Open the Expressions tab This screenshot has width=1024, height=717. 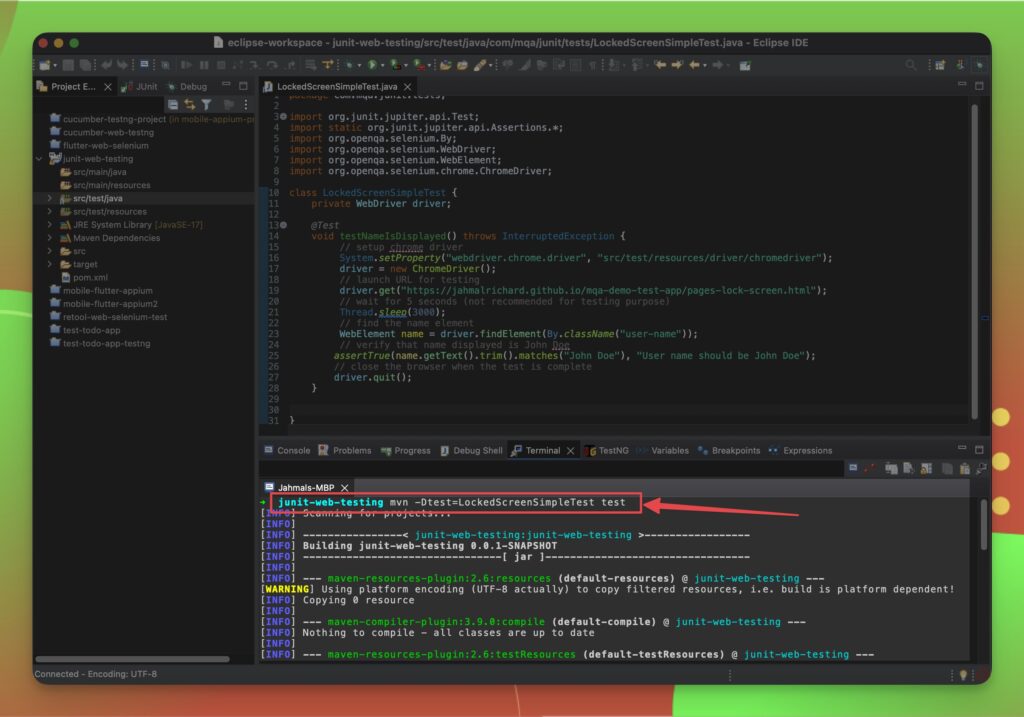point(801,451)
